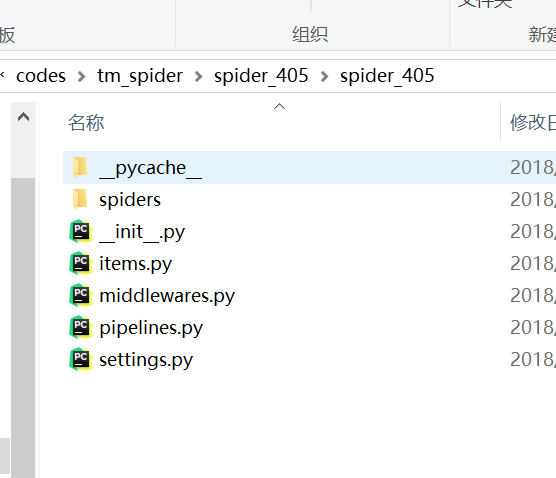
Task: Select the settings.py file name
Action: pos(146,360)
